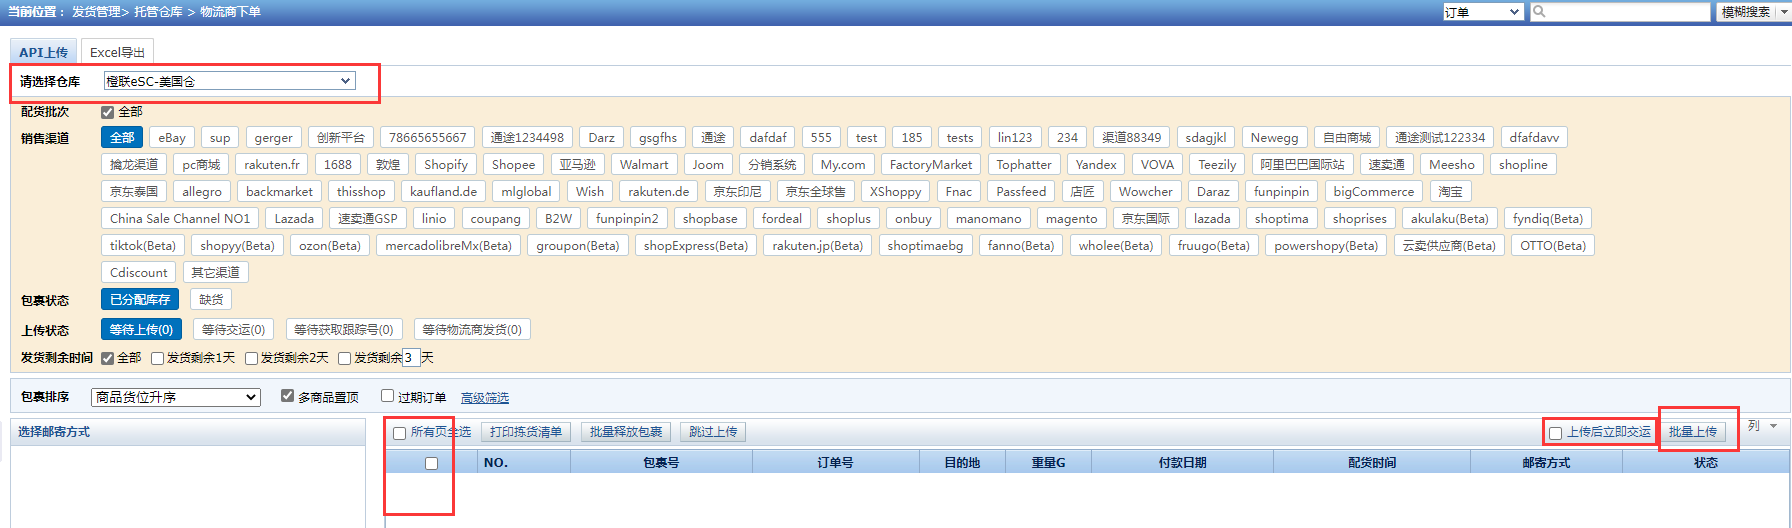The height and width of the screenshot is (528, 1792).
Task: Filter by magento channel
Action: click(1071, 218)
